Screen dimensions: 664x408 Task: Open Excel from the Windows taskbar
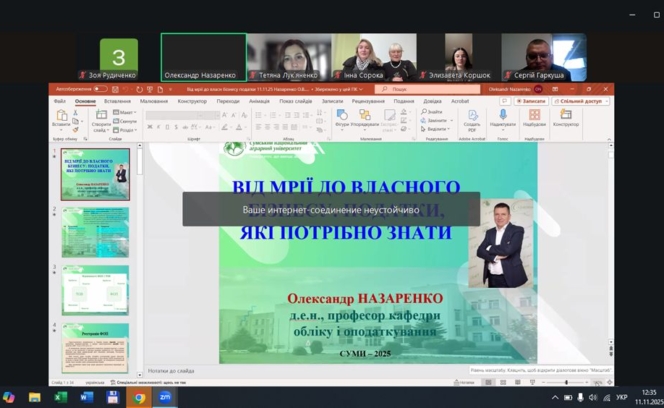[61, 397]
